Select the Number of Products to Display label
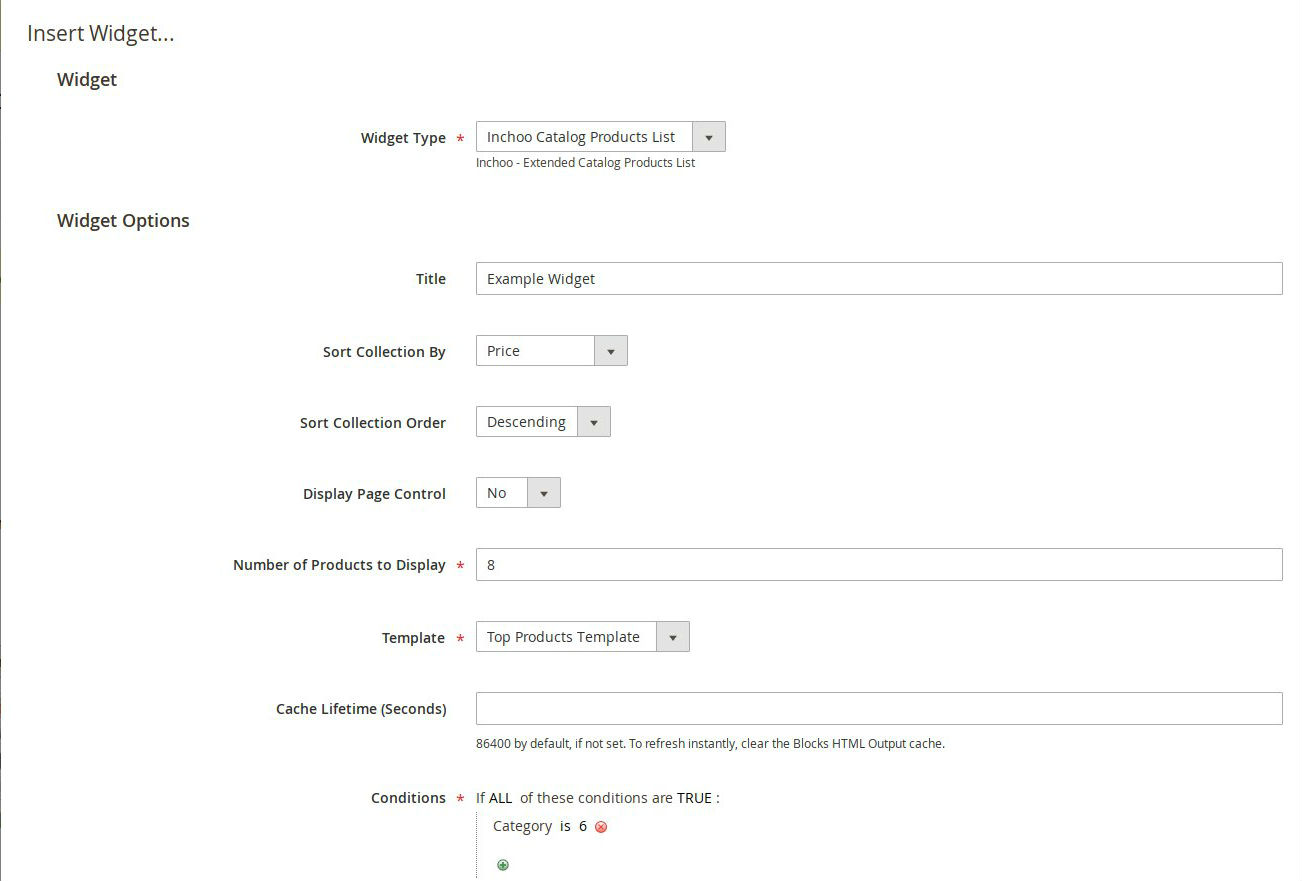Screen dimensions: 1302x881 tap(339, 565)
